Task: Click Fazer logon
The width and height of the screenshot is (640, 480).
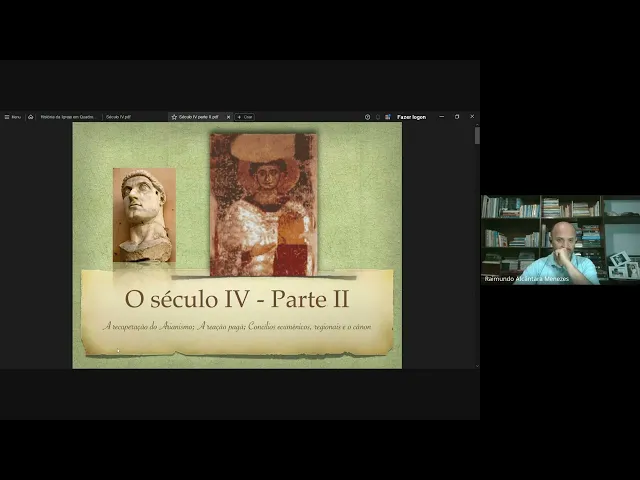Action: point(411,117)
